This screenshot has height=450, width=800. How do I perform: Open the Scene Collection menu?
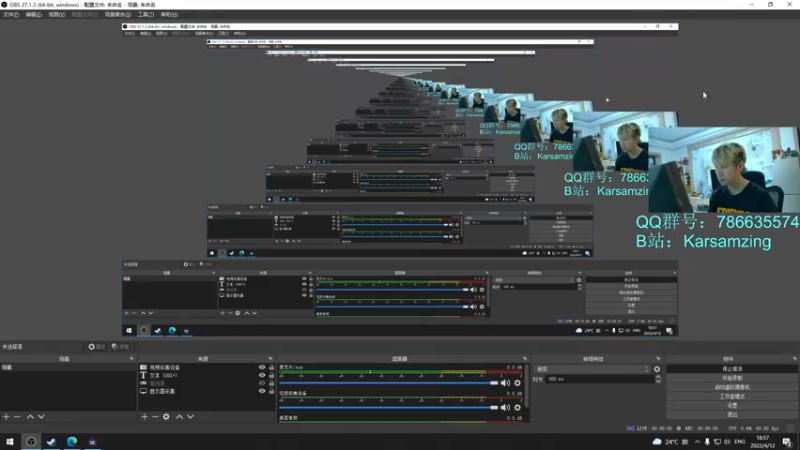coord(118,15)
